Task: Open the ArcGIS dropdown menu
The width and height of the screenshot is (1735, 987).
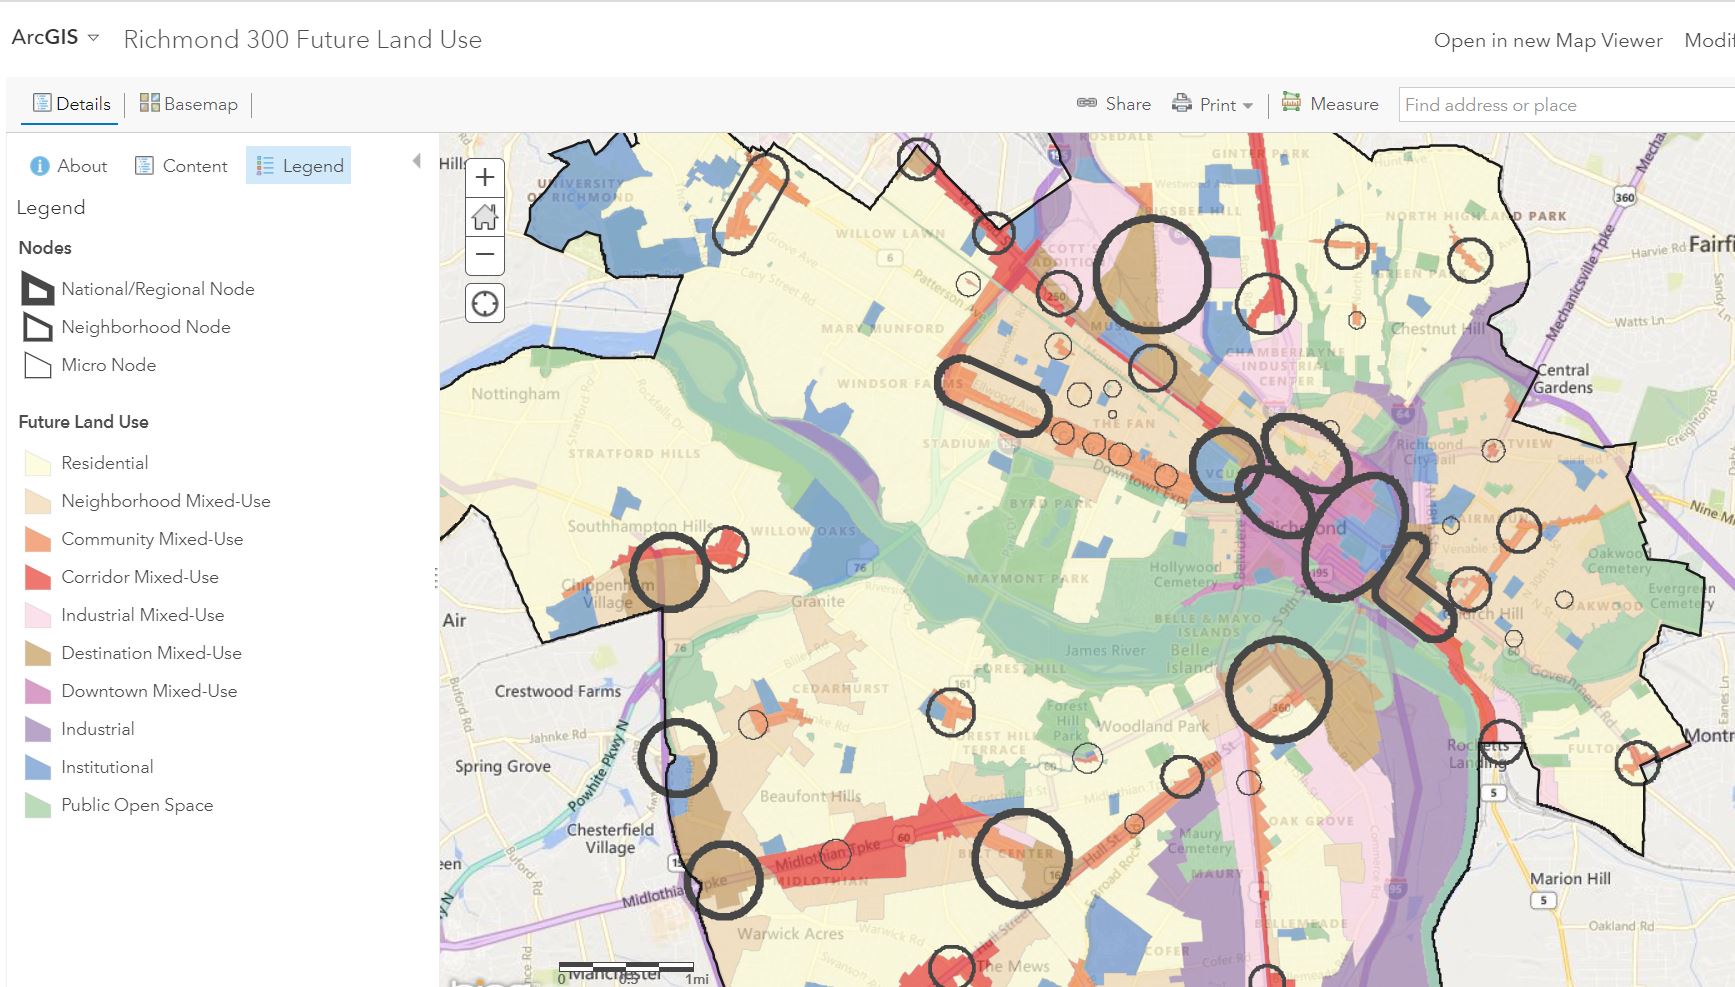Action: [55, 37]
